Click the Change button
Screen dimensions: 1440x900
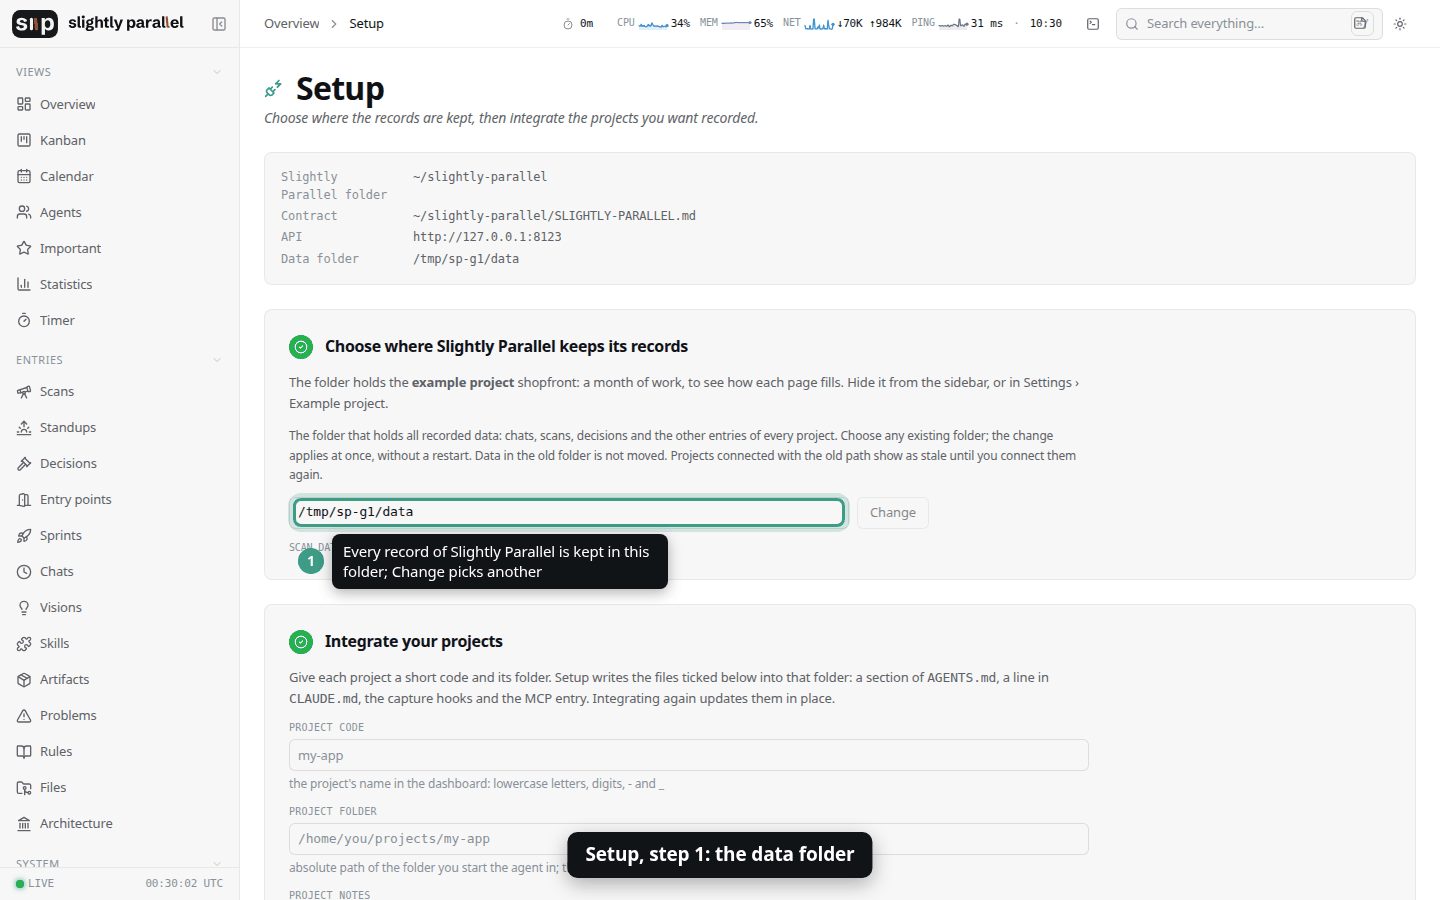pos(893,513)
